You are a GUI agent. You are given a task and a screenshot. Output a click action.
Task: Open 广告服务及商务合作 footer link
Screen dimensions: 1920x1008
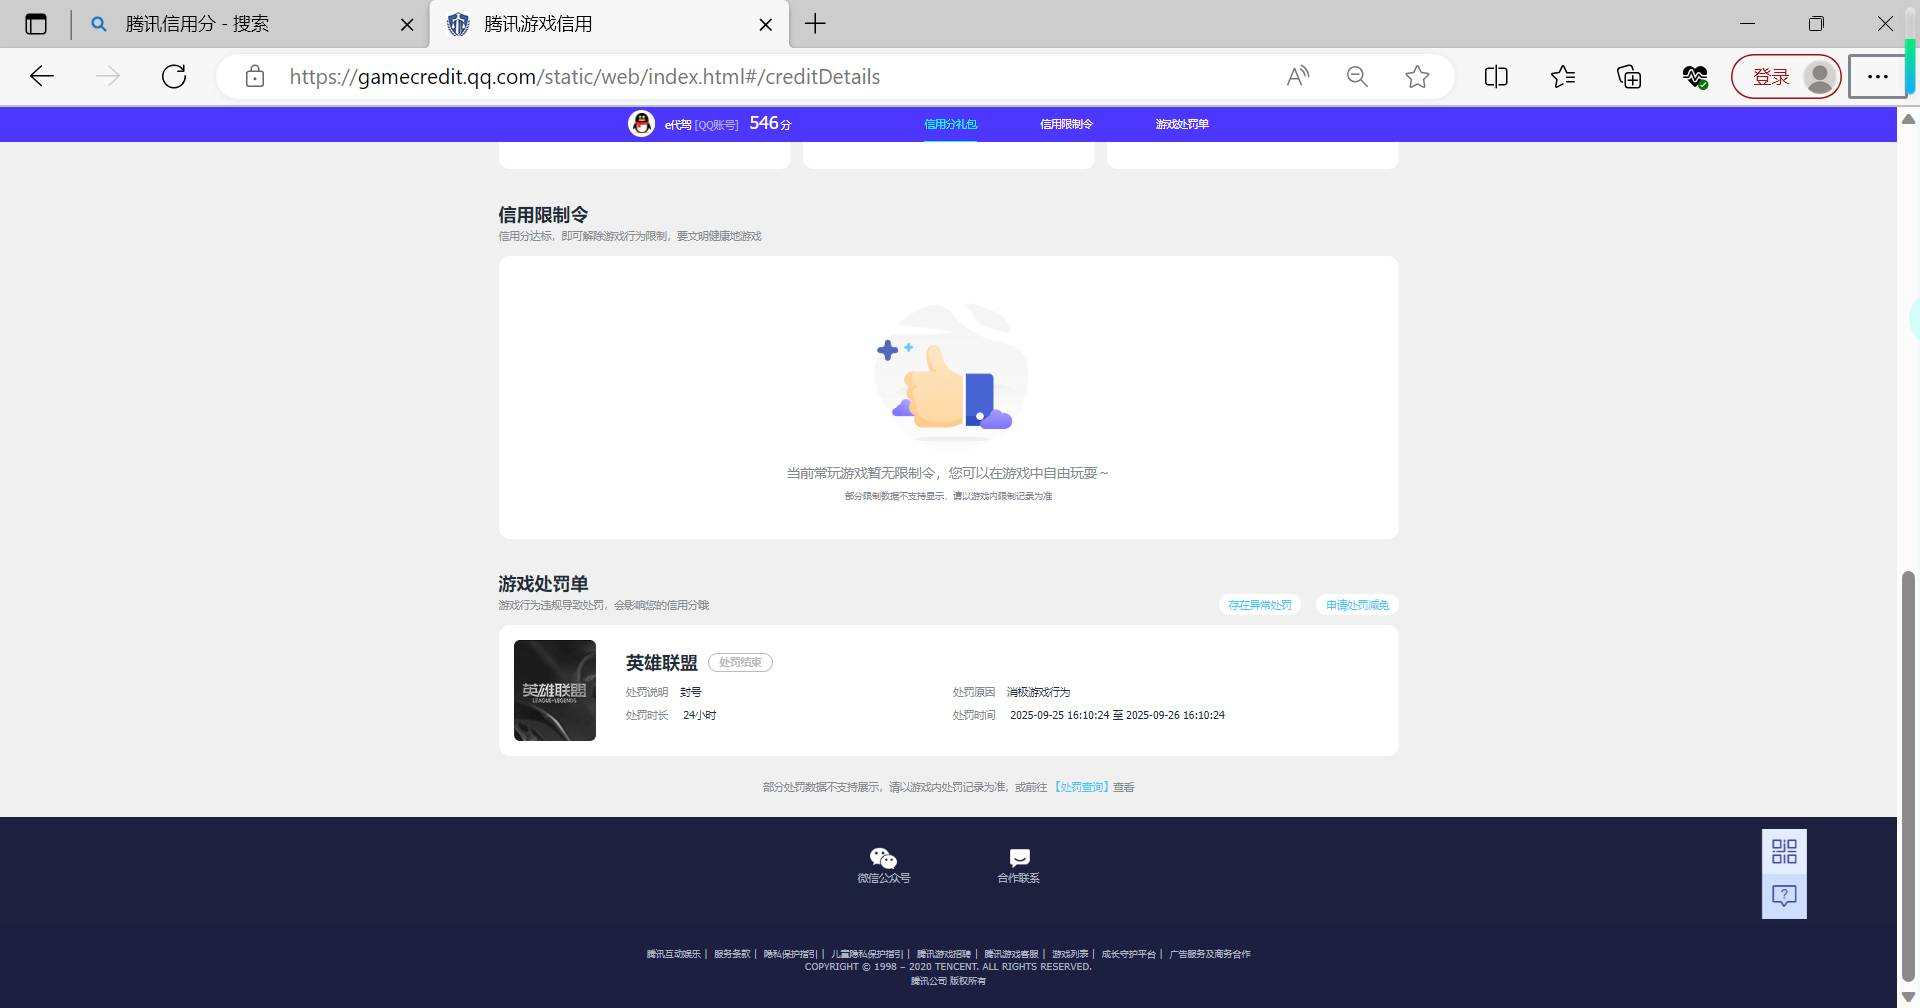1210,954
